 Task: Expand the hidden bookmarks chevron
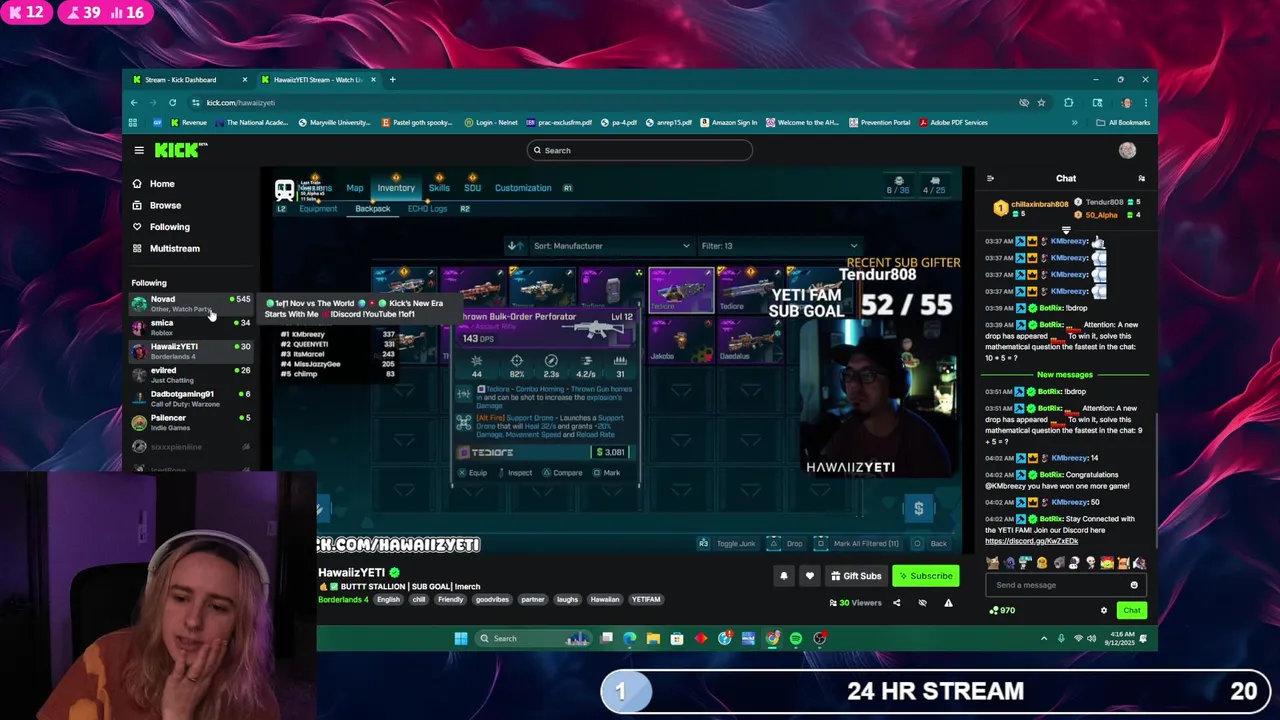(1074, 123)
